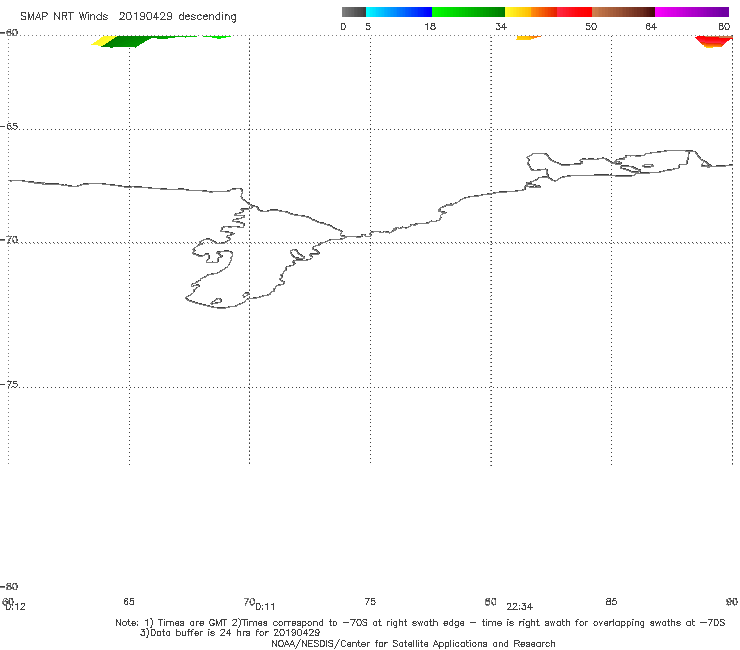Click the '64' label under the color bar
The height and width of the screenshot is (650, 740).
coord(651,27)
